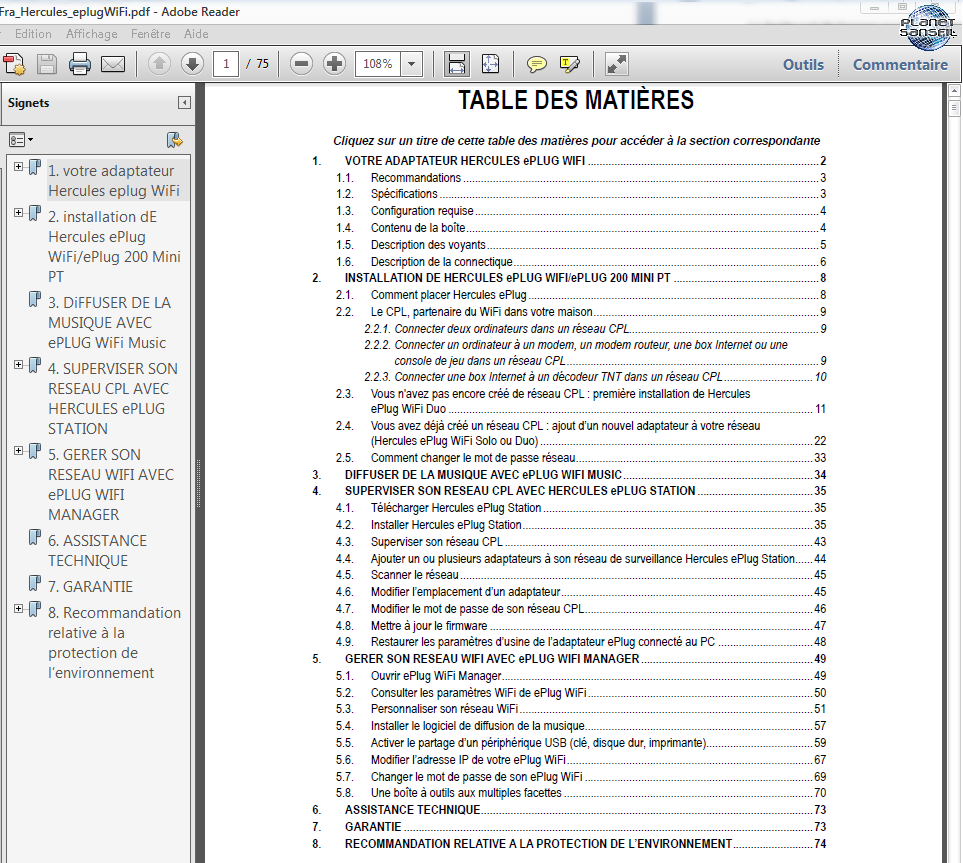Open the bookmarks options menu dropdown
The width and height of the screenshot is (963, 863).
pos(21,140)
